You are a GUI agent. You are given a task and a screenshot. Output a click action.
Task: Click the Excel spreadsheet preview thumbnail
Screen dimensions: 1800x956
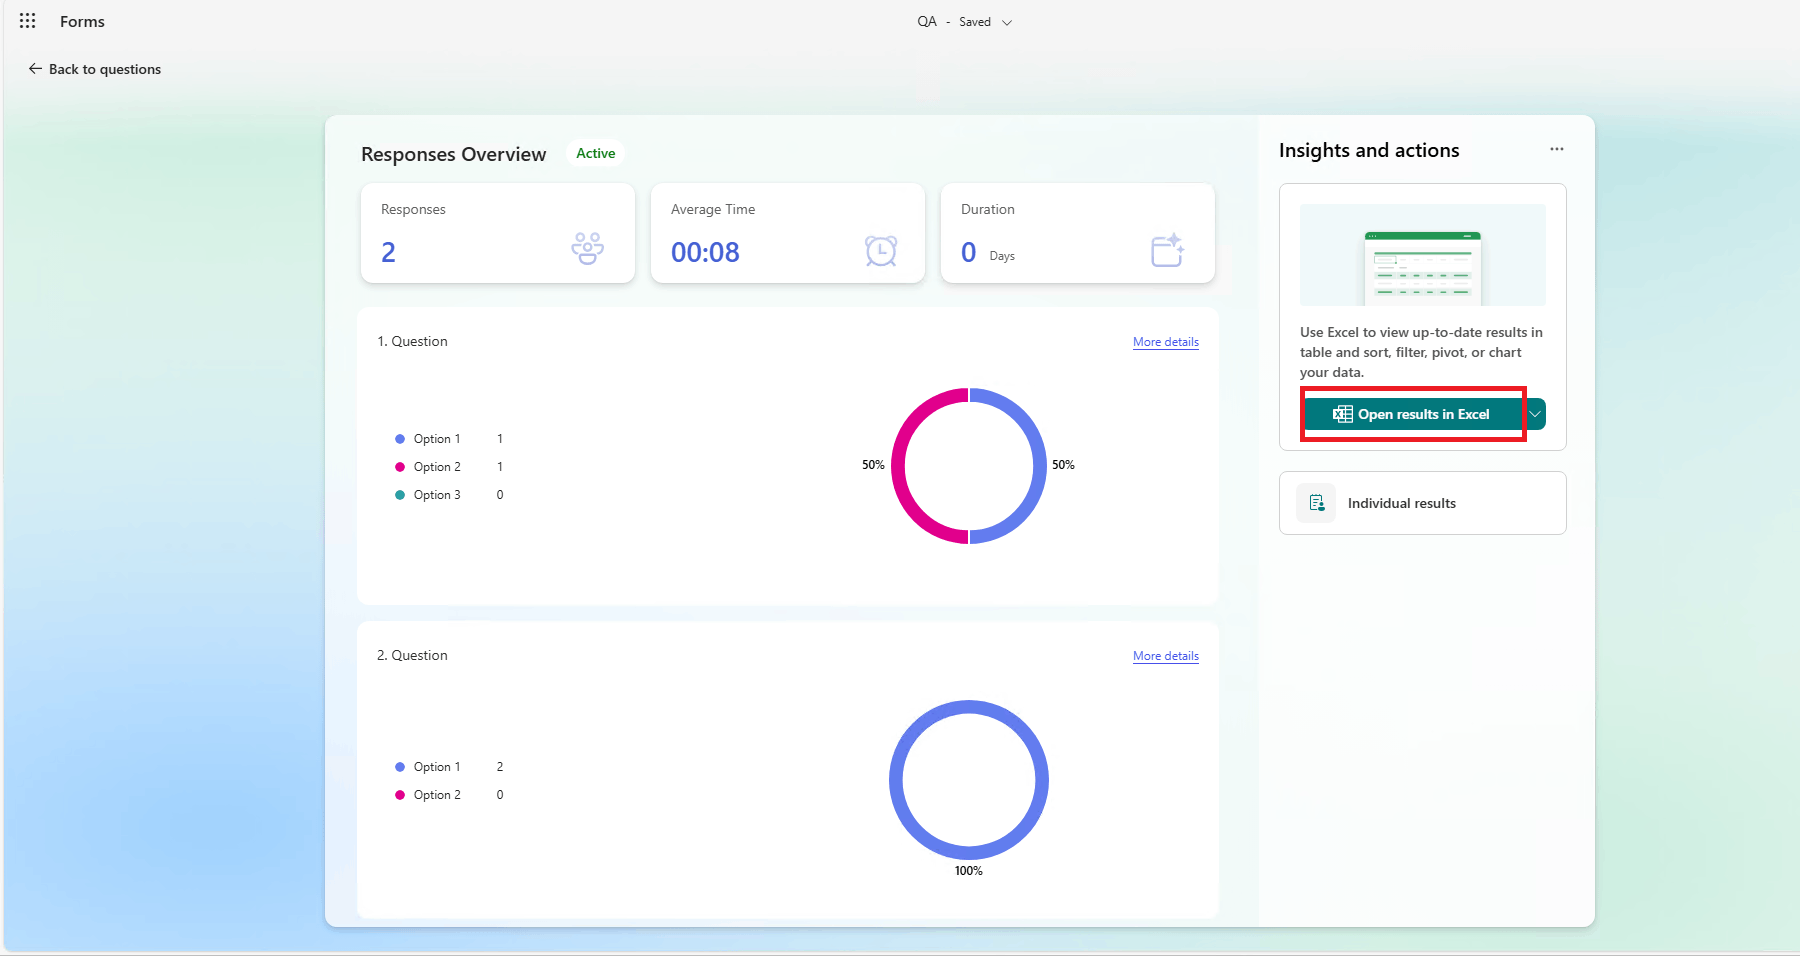(1423, 255)
